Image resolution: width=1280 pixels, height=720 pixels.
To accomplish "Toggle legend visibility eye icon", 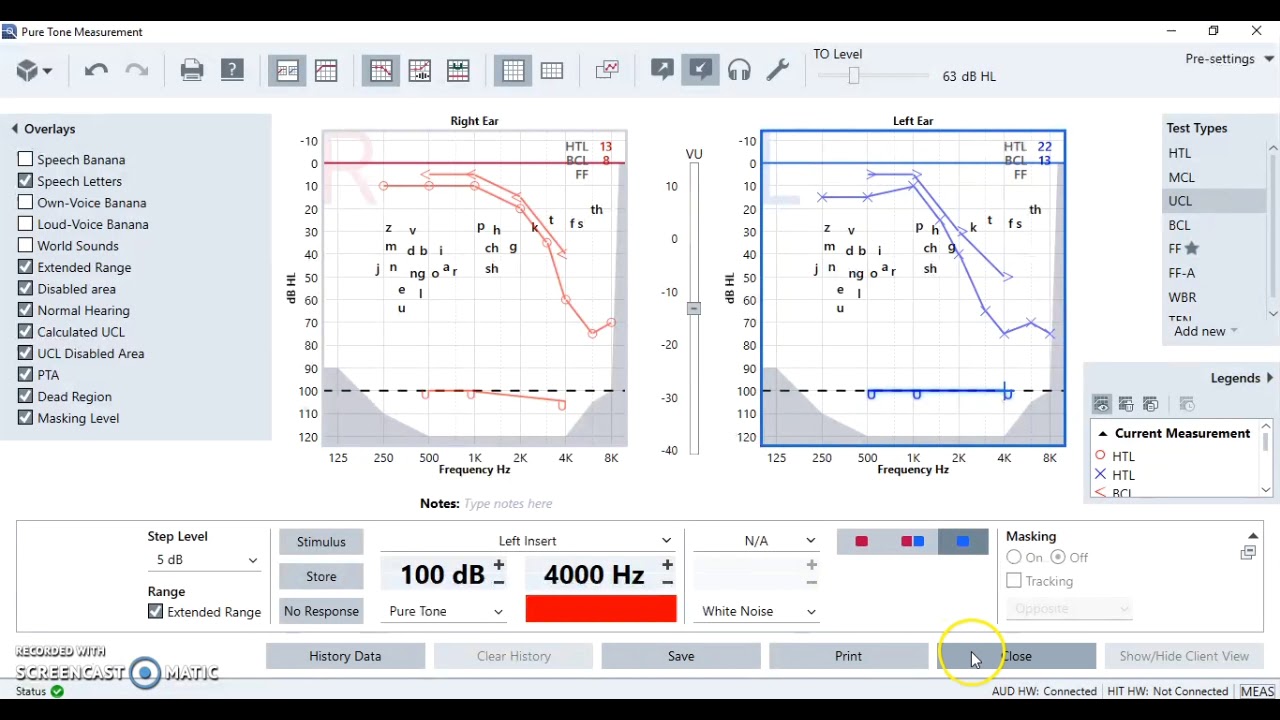I will (1101, 404).
